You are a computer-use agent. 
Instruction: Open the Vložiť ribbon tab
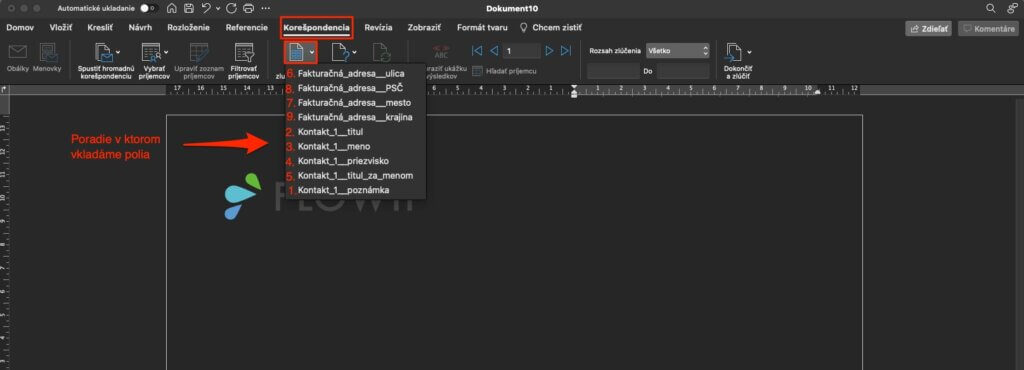(61, 27)
